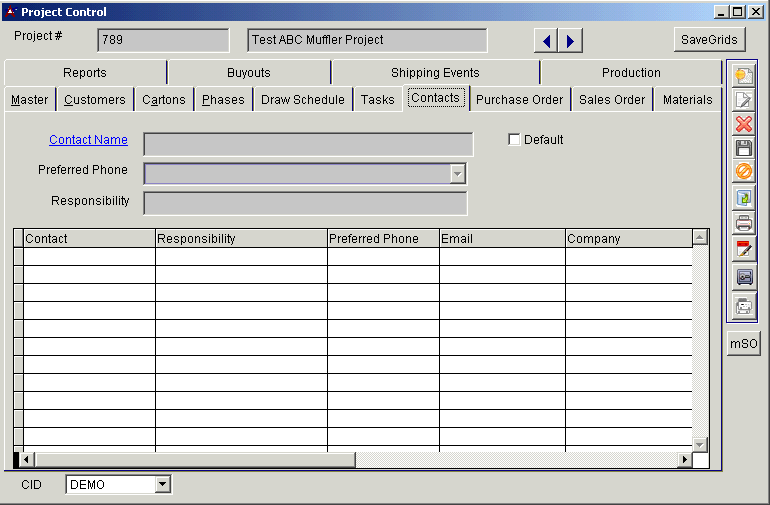Select the Draw Schedule tab

302,100
